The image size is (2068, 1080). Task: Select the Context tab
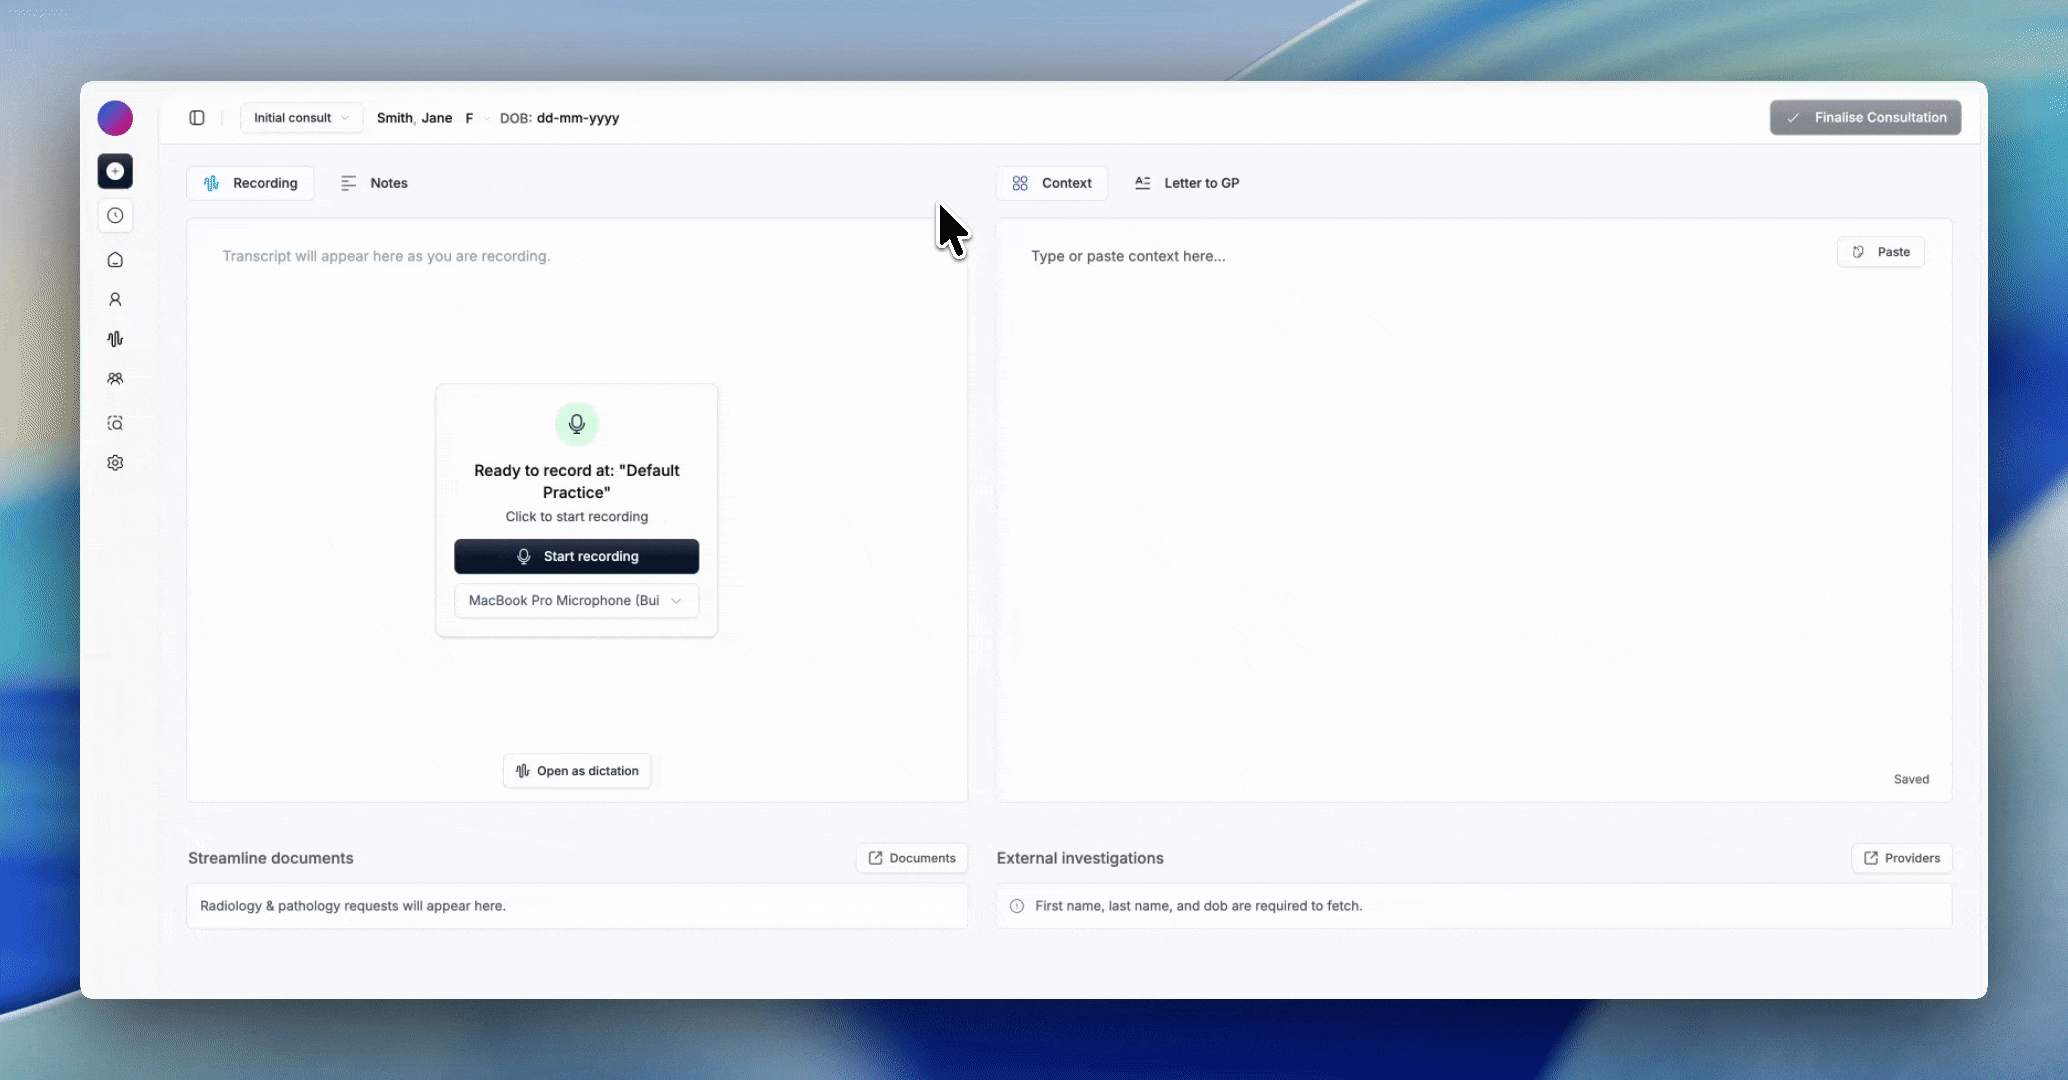click(1052, 183)
